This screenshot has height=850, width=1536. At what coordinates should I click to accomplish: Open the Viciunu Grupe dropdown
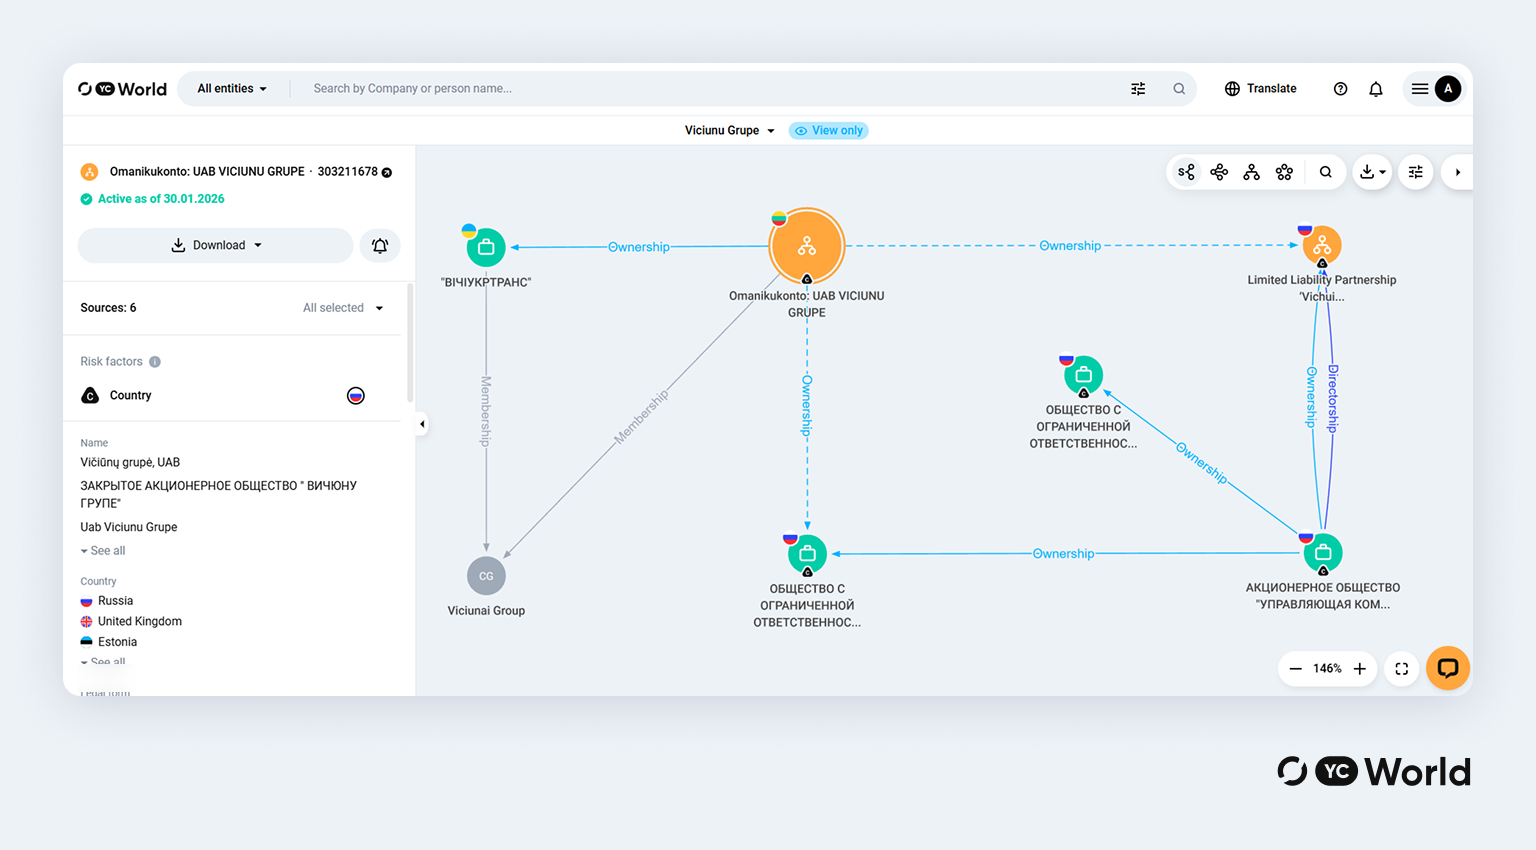click(x=729, y=130)
